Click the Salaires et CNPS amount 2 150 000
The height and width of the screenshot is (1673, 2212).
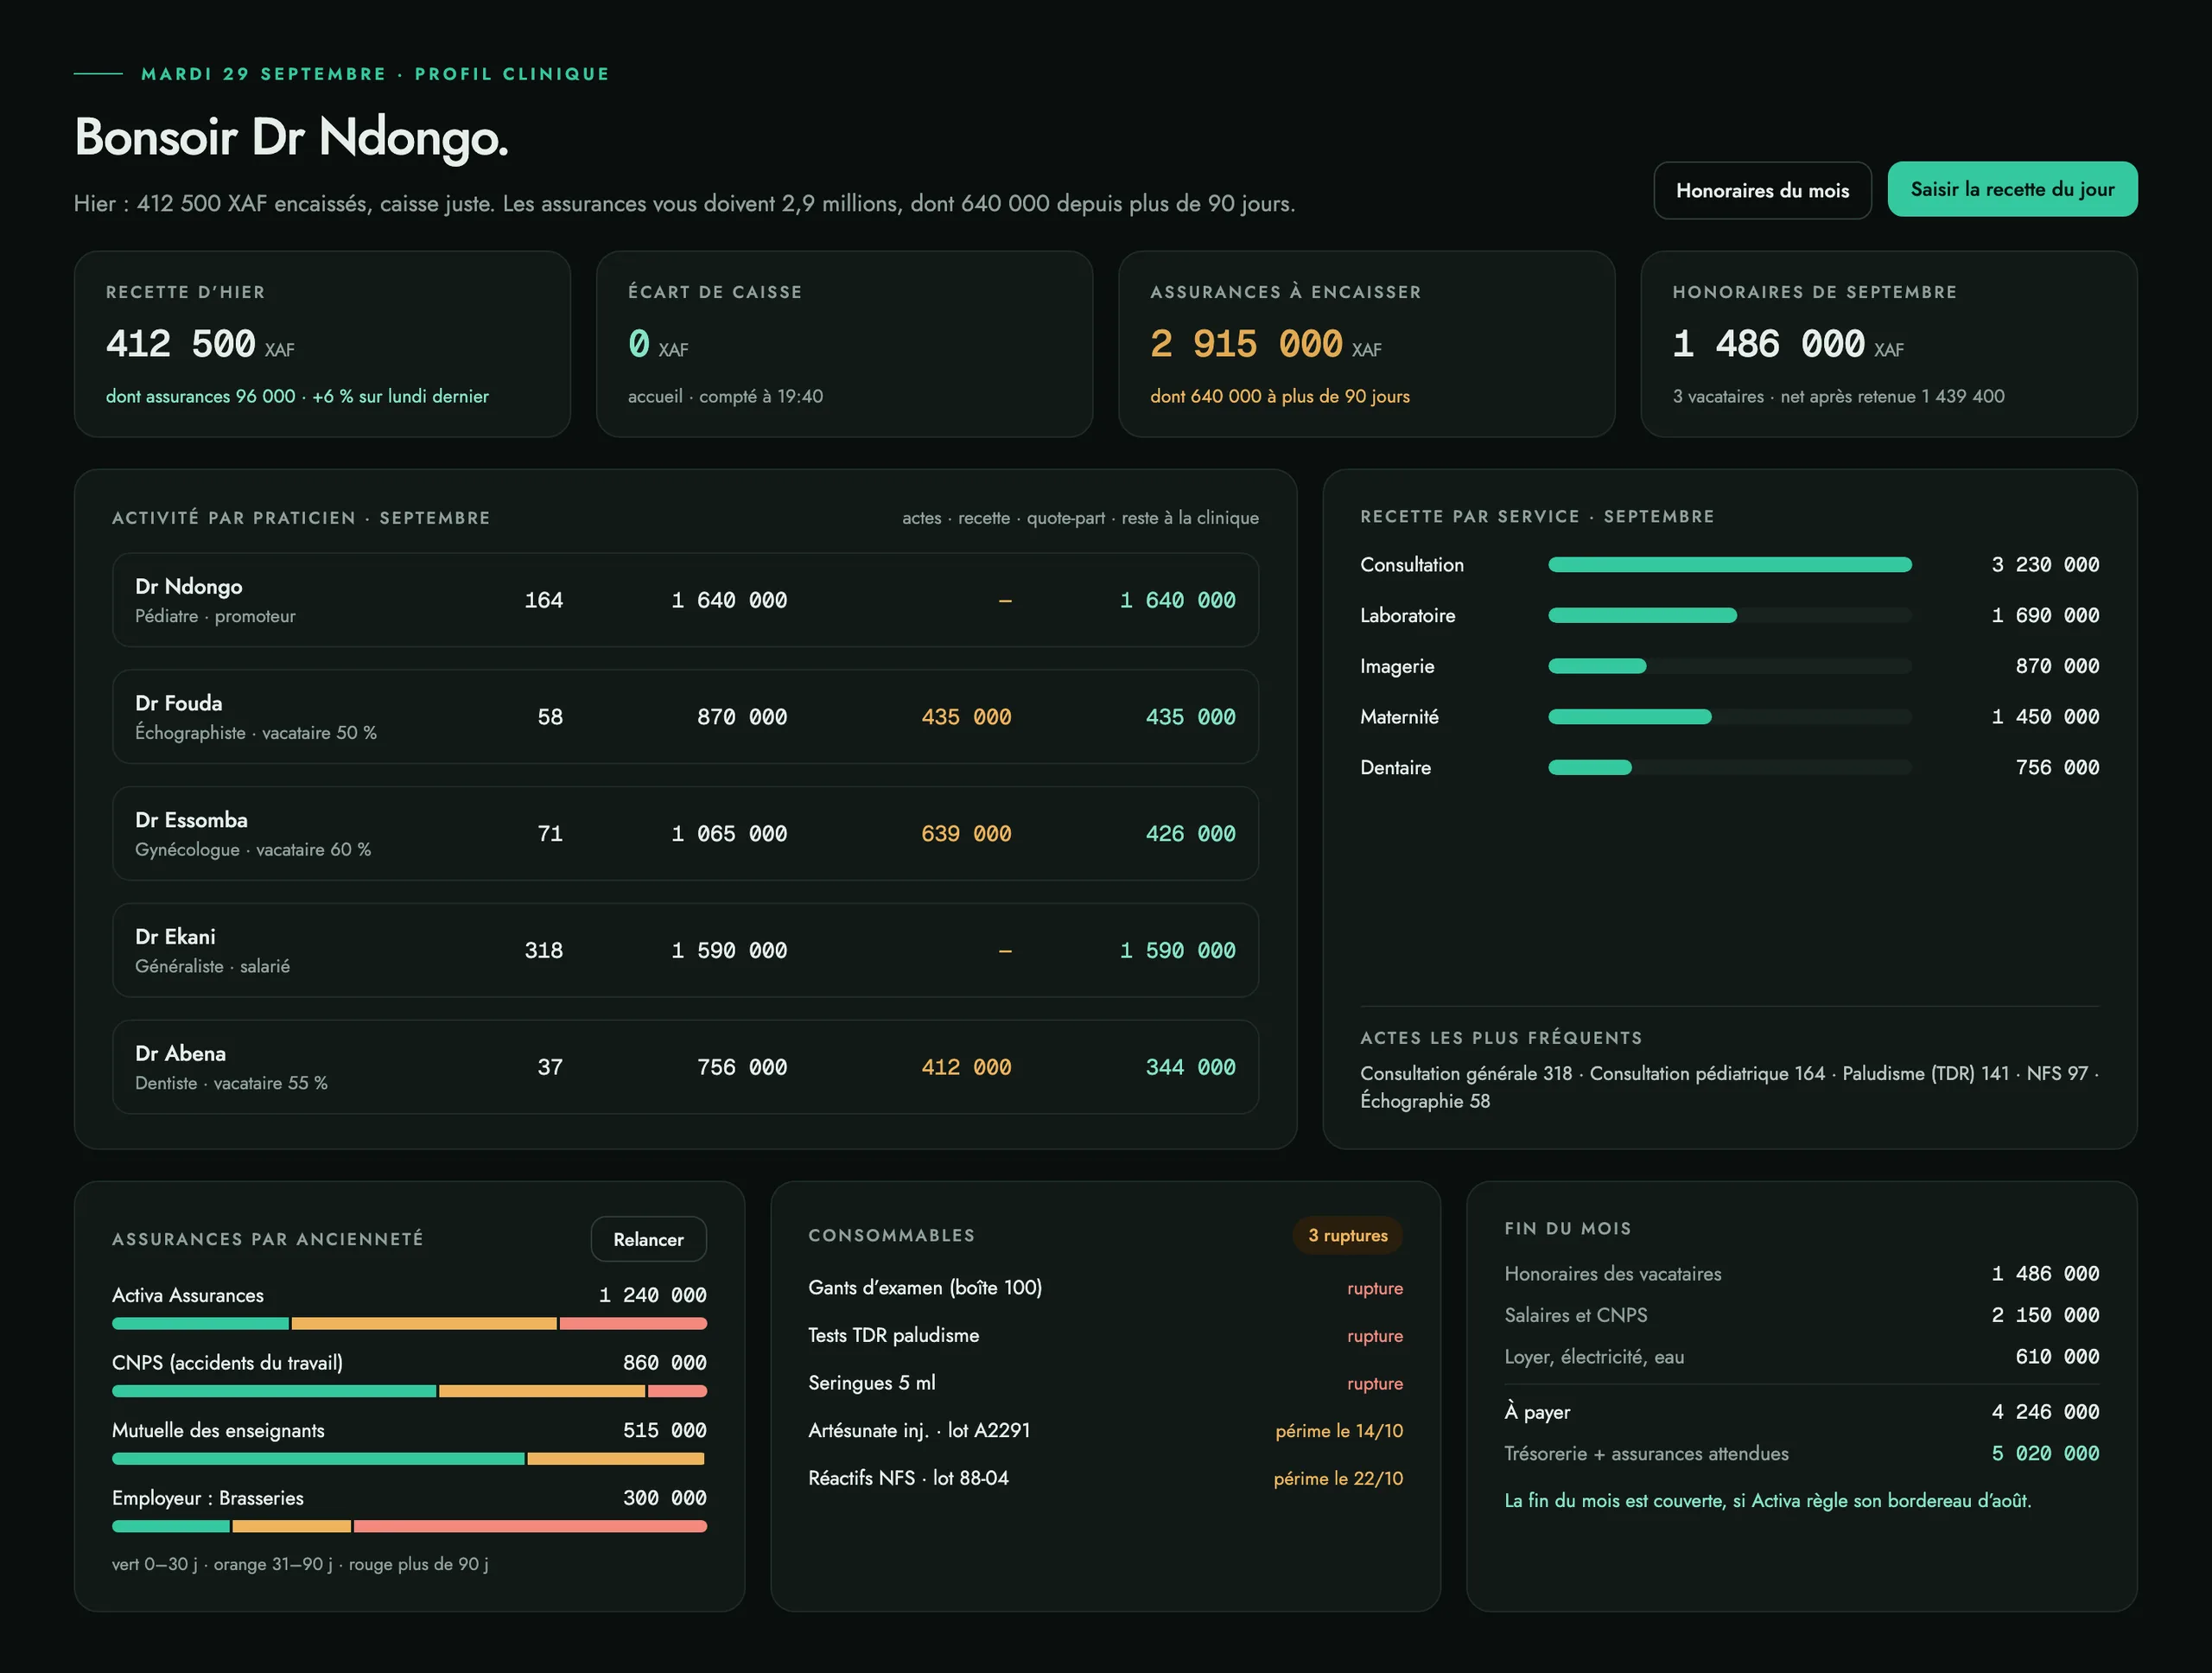tap(2045, 1315)
